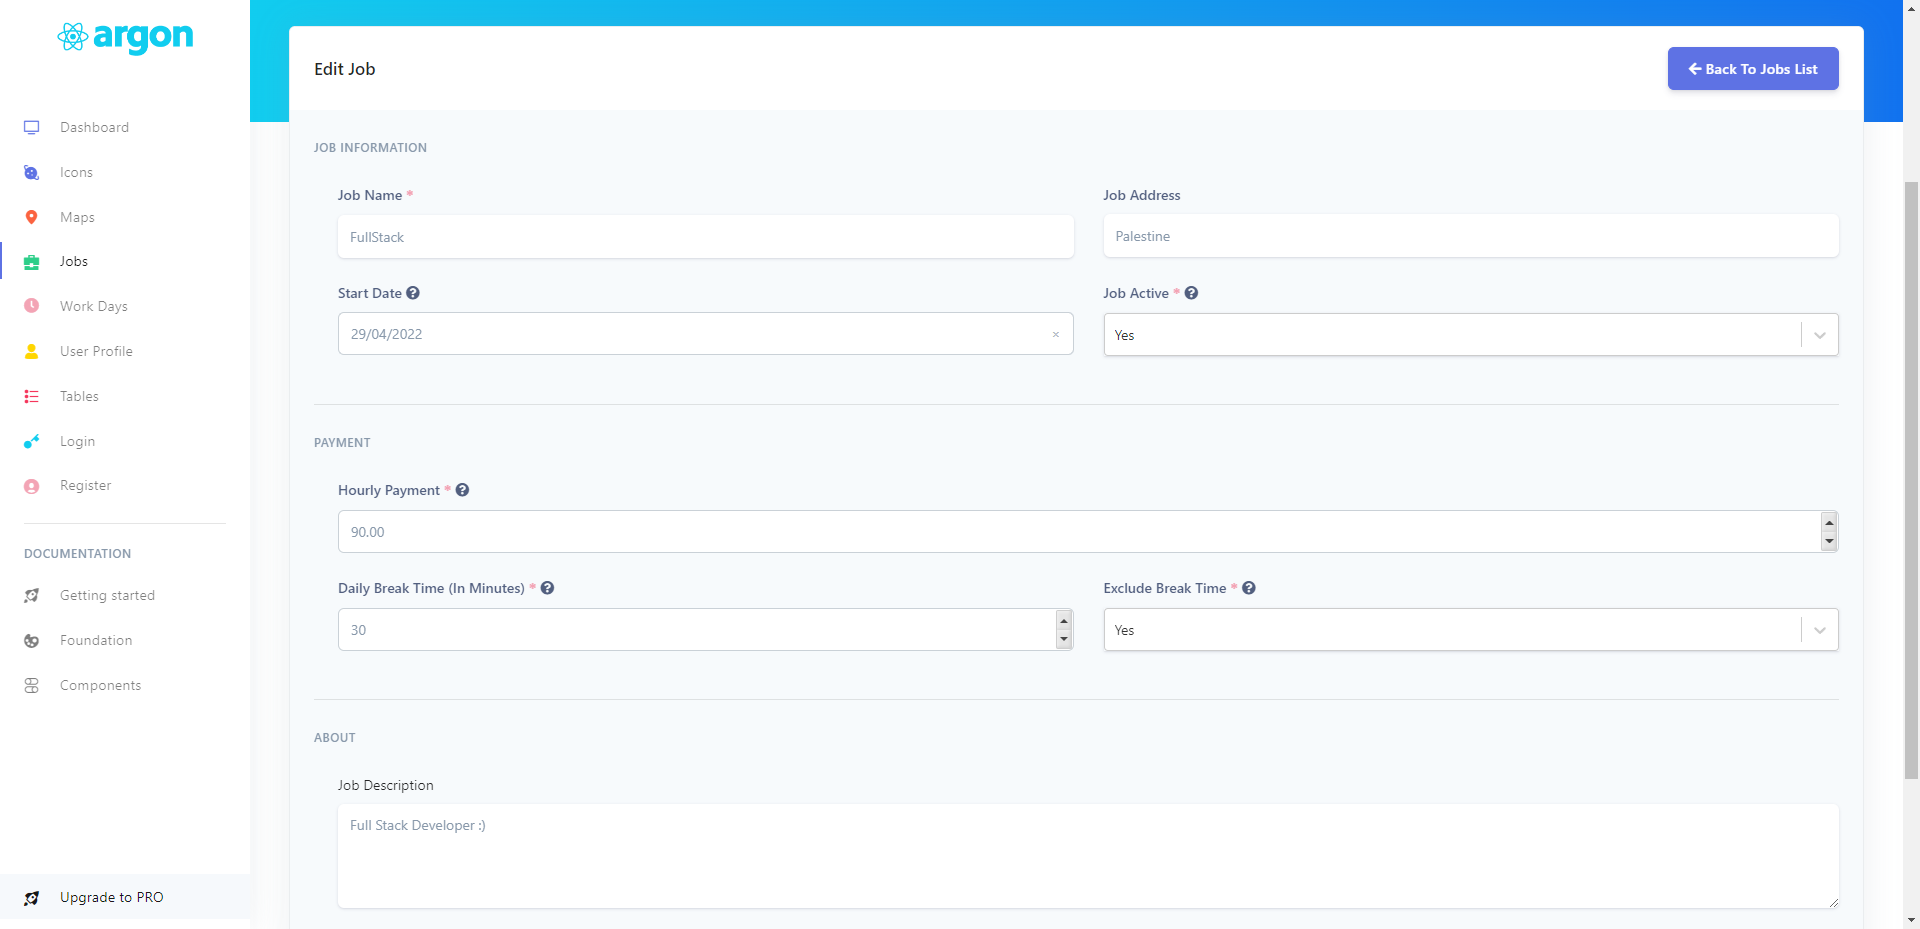The width and height of the screenshot is (1920, 929).
Task: Increase Hourly Payment with up arrow
Action: click(x=1829, y=523)
